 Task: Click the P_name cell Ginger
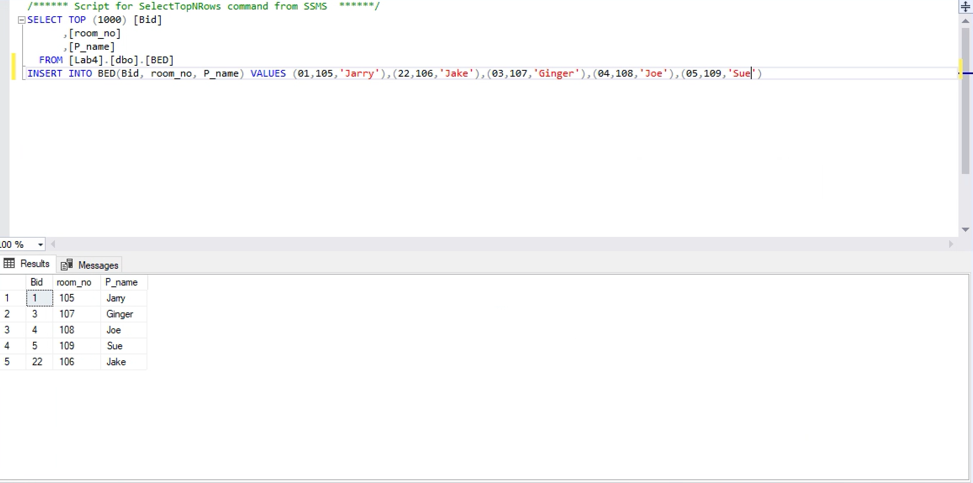click(124, 314)
